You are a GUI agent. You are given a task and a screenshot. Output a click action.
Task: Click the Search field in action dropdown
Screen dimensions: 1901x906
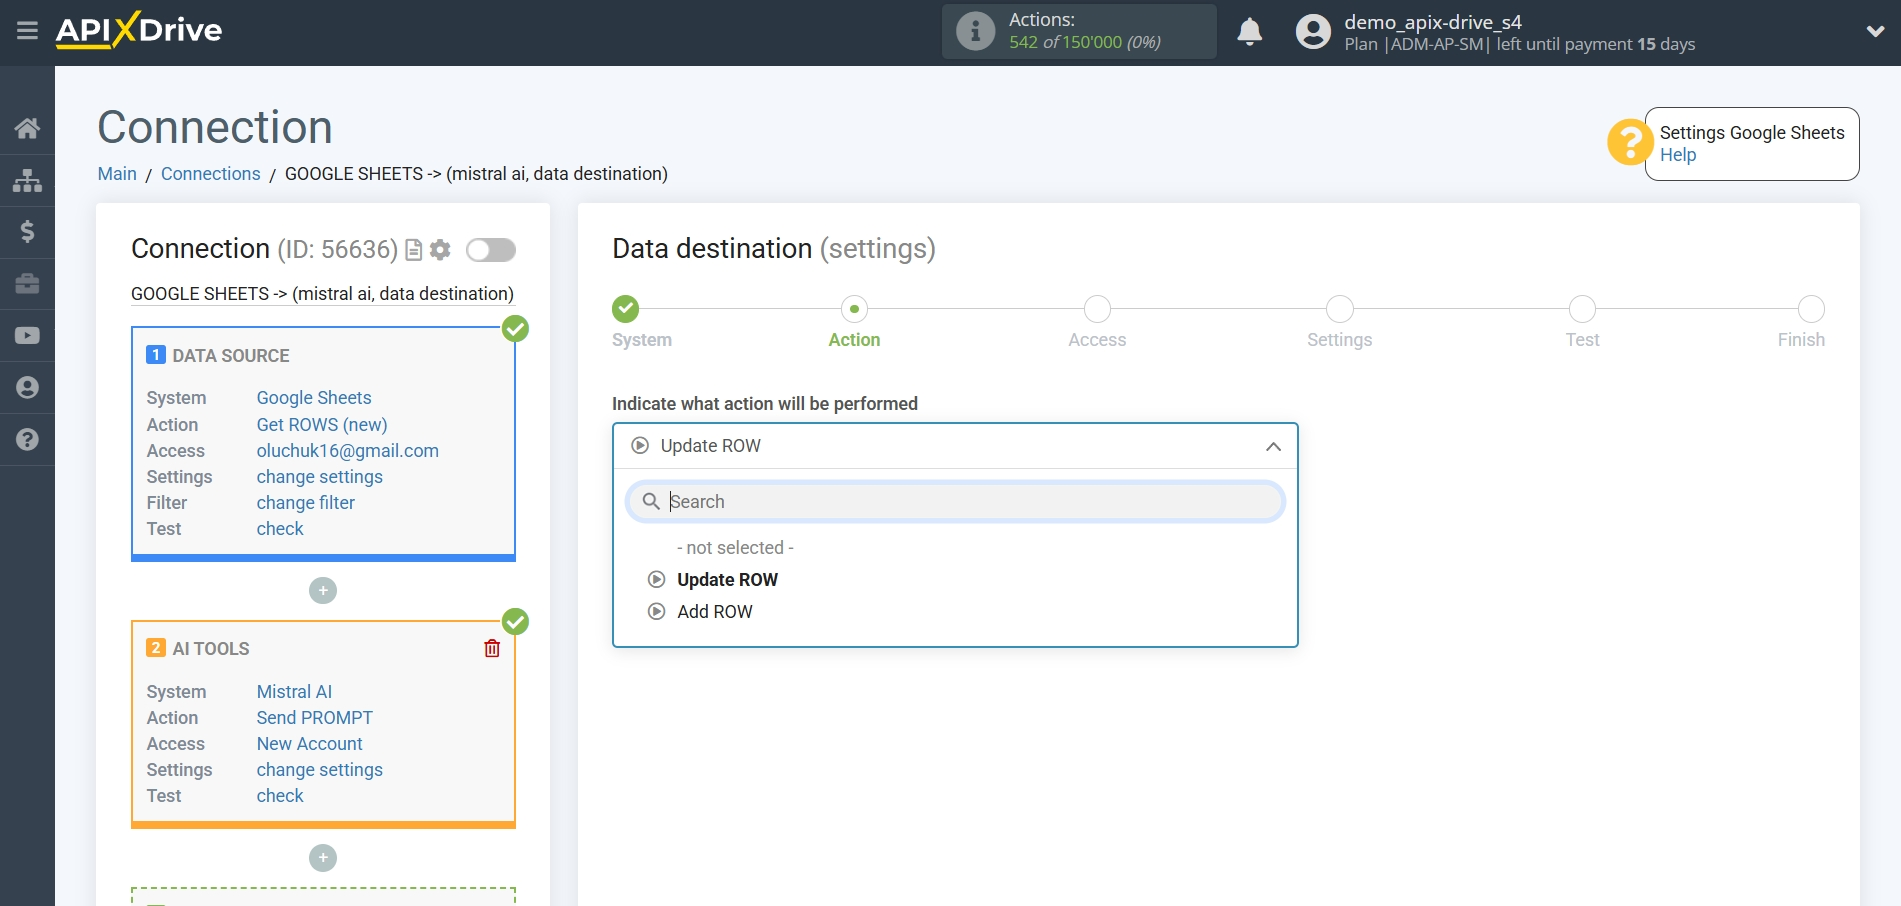point(955,502)
